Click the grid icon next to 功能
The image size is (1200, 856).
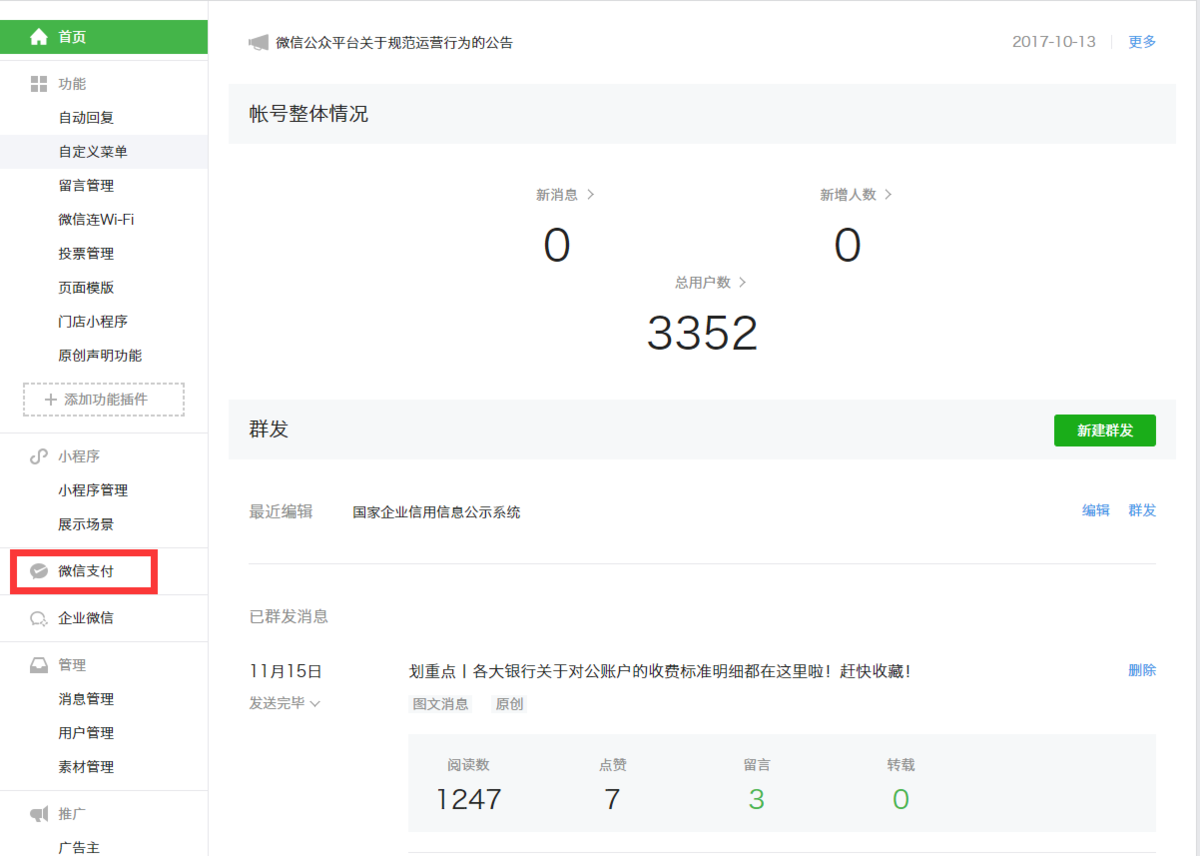coord(39,84)
